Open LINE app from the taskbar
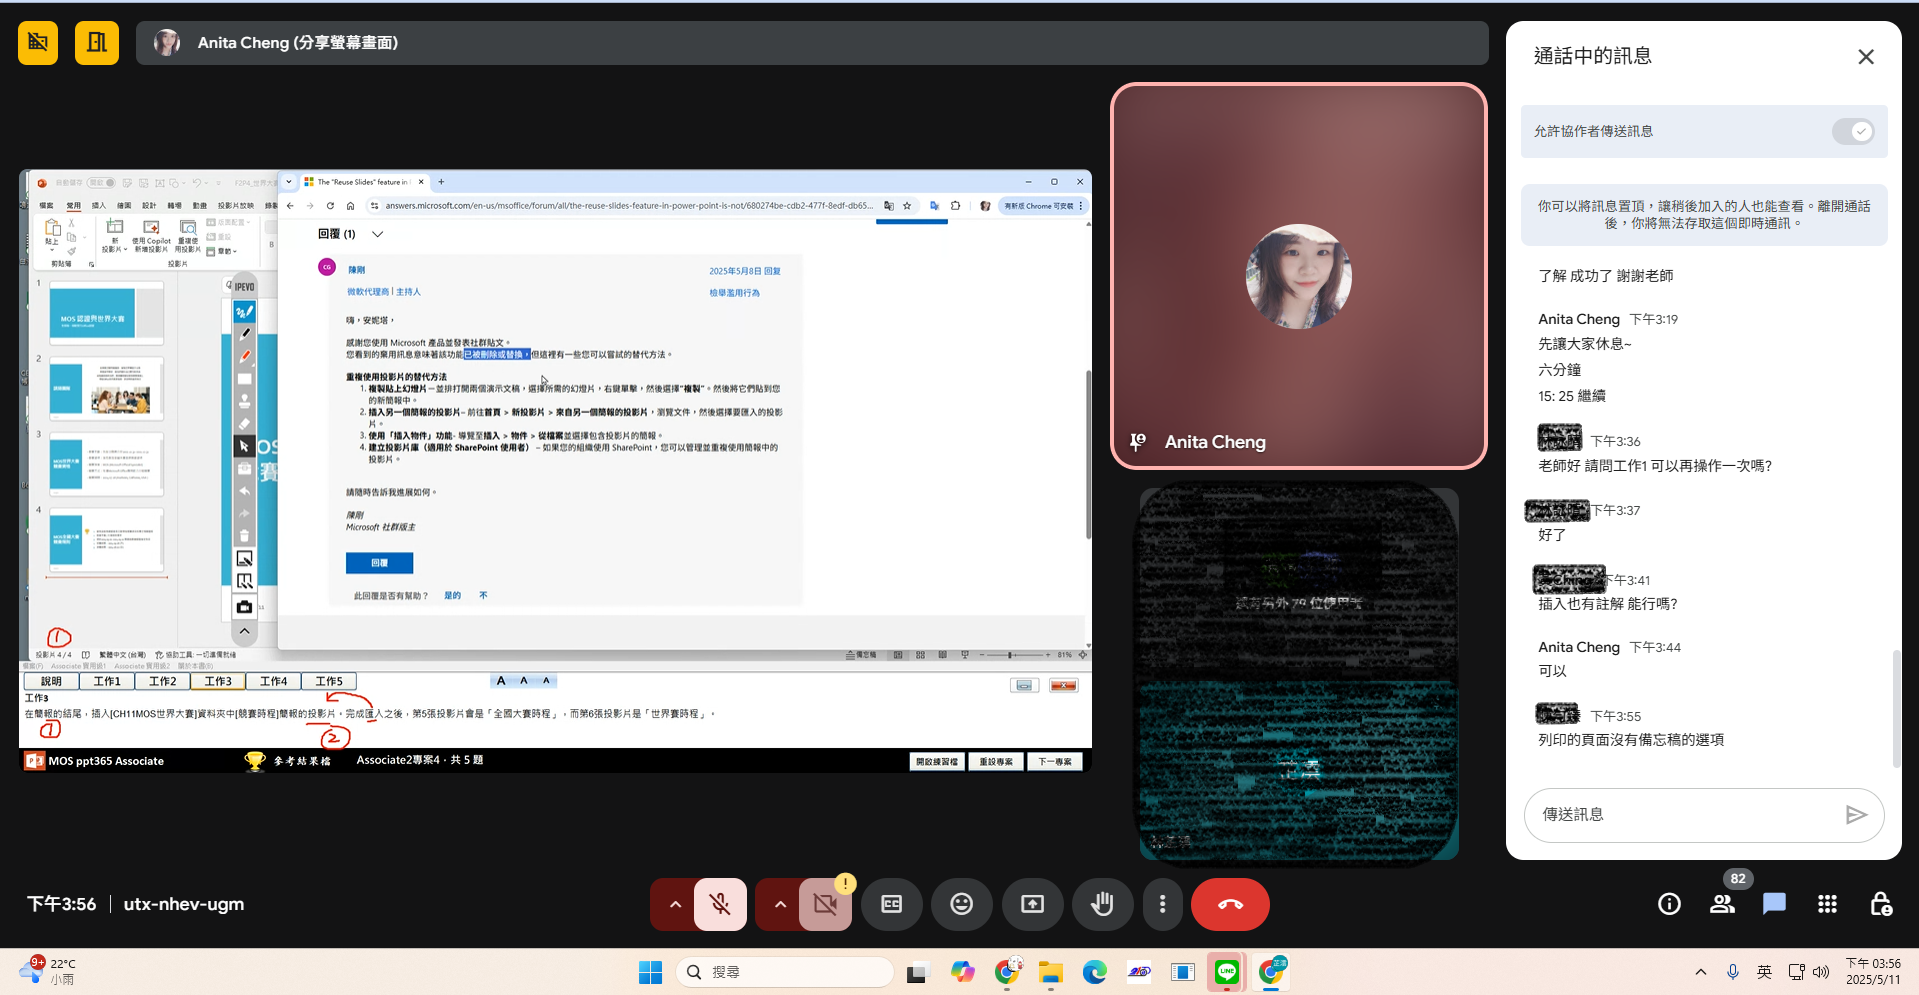 1226,972
